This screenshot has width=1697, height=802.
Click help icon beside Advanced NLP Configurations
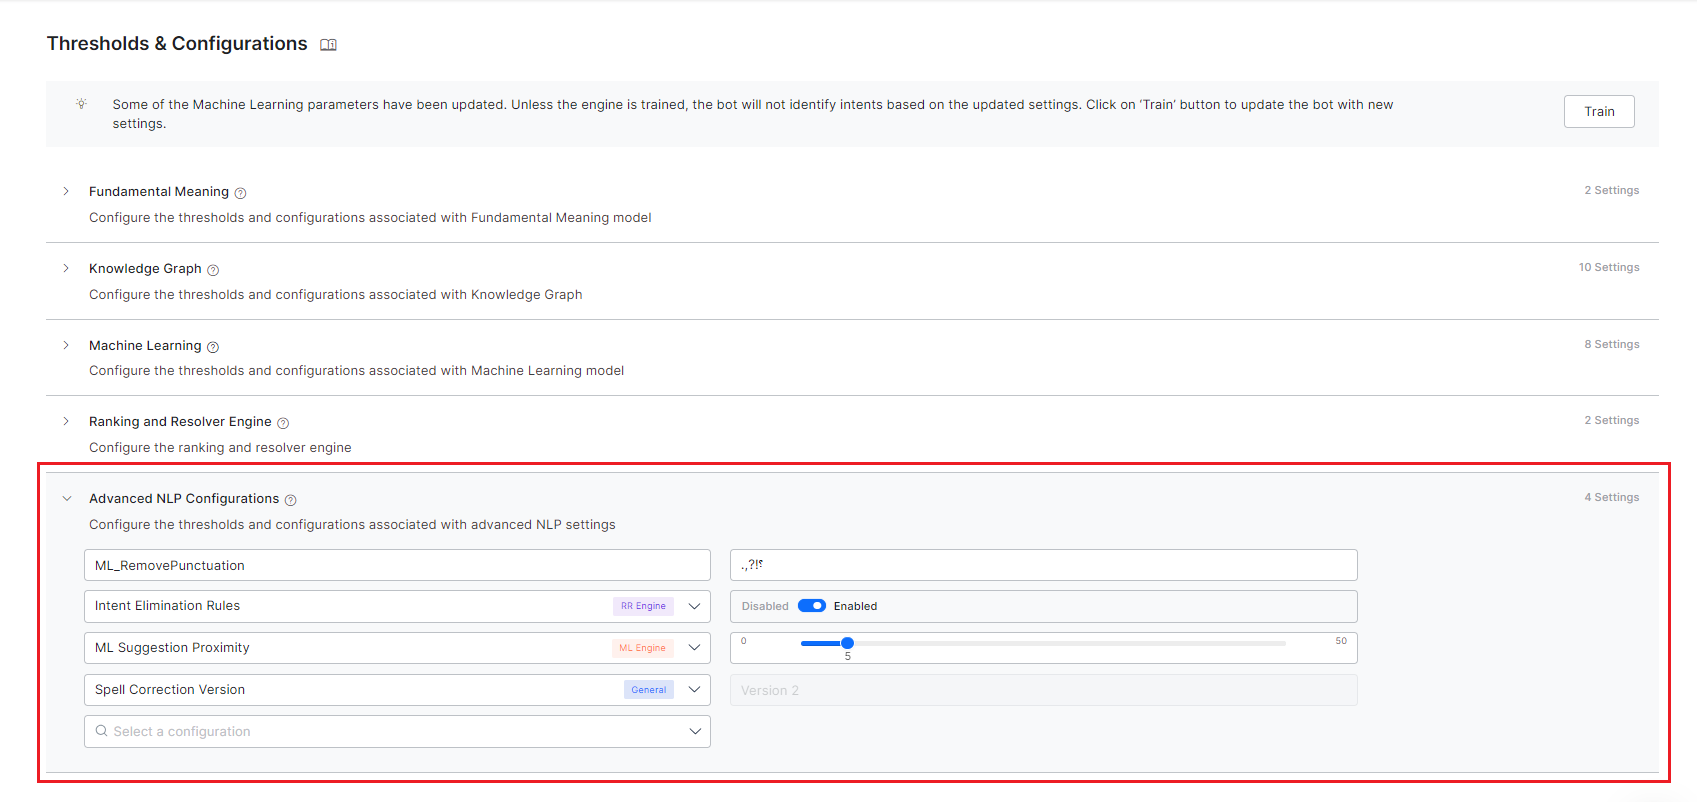click(x=291, y=500)
